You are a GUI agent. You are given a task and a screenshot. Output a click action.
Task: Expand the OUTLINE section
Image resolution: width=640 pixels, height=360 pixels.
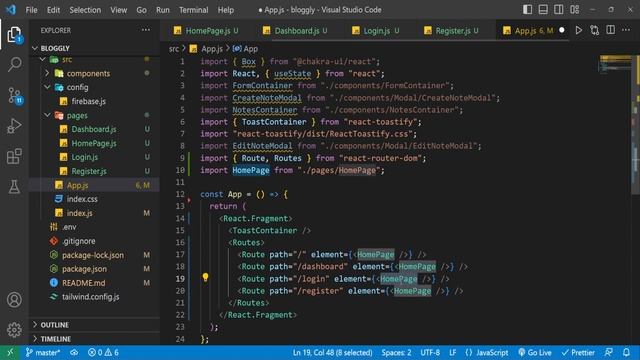[x=35, y=324]
